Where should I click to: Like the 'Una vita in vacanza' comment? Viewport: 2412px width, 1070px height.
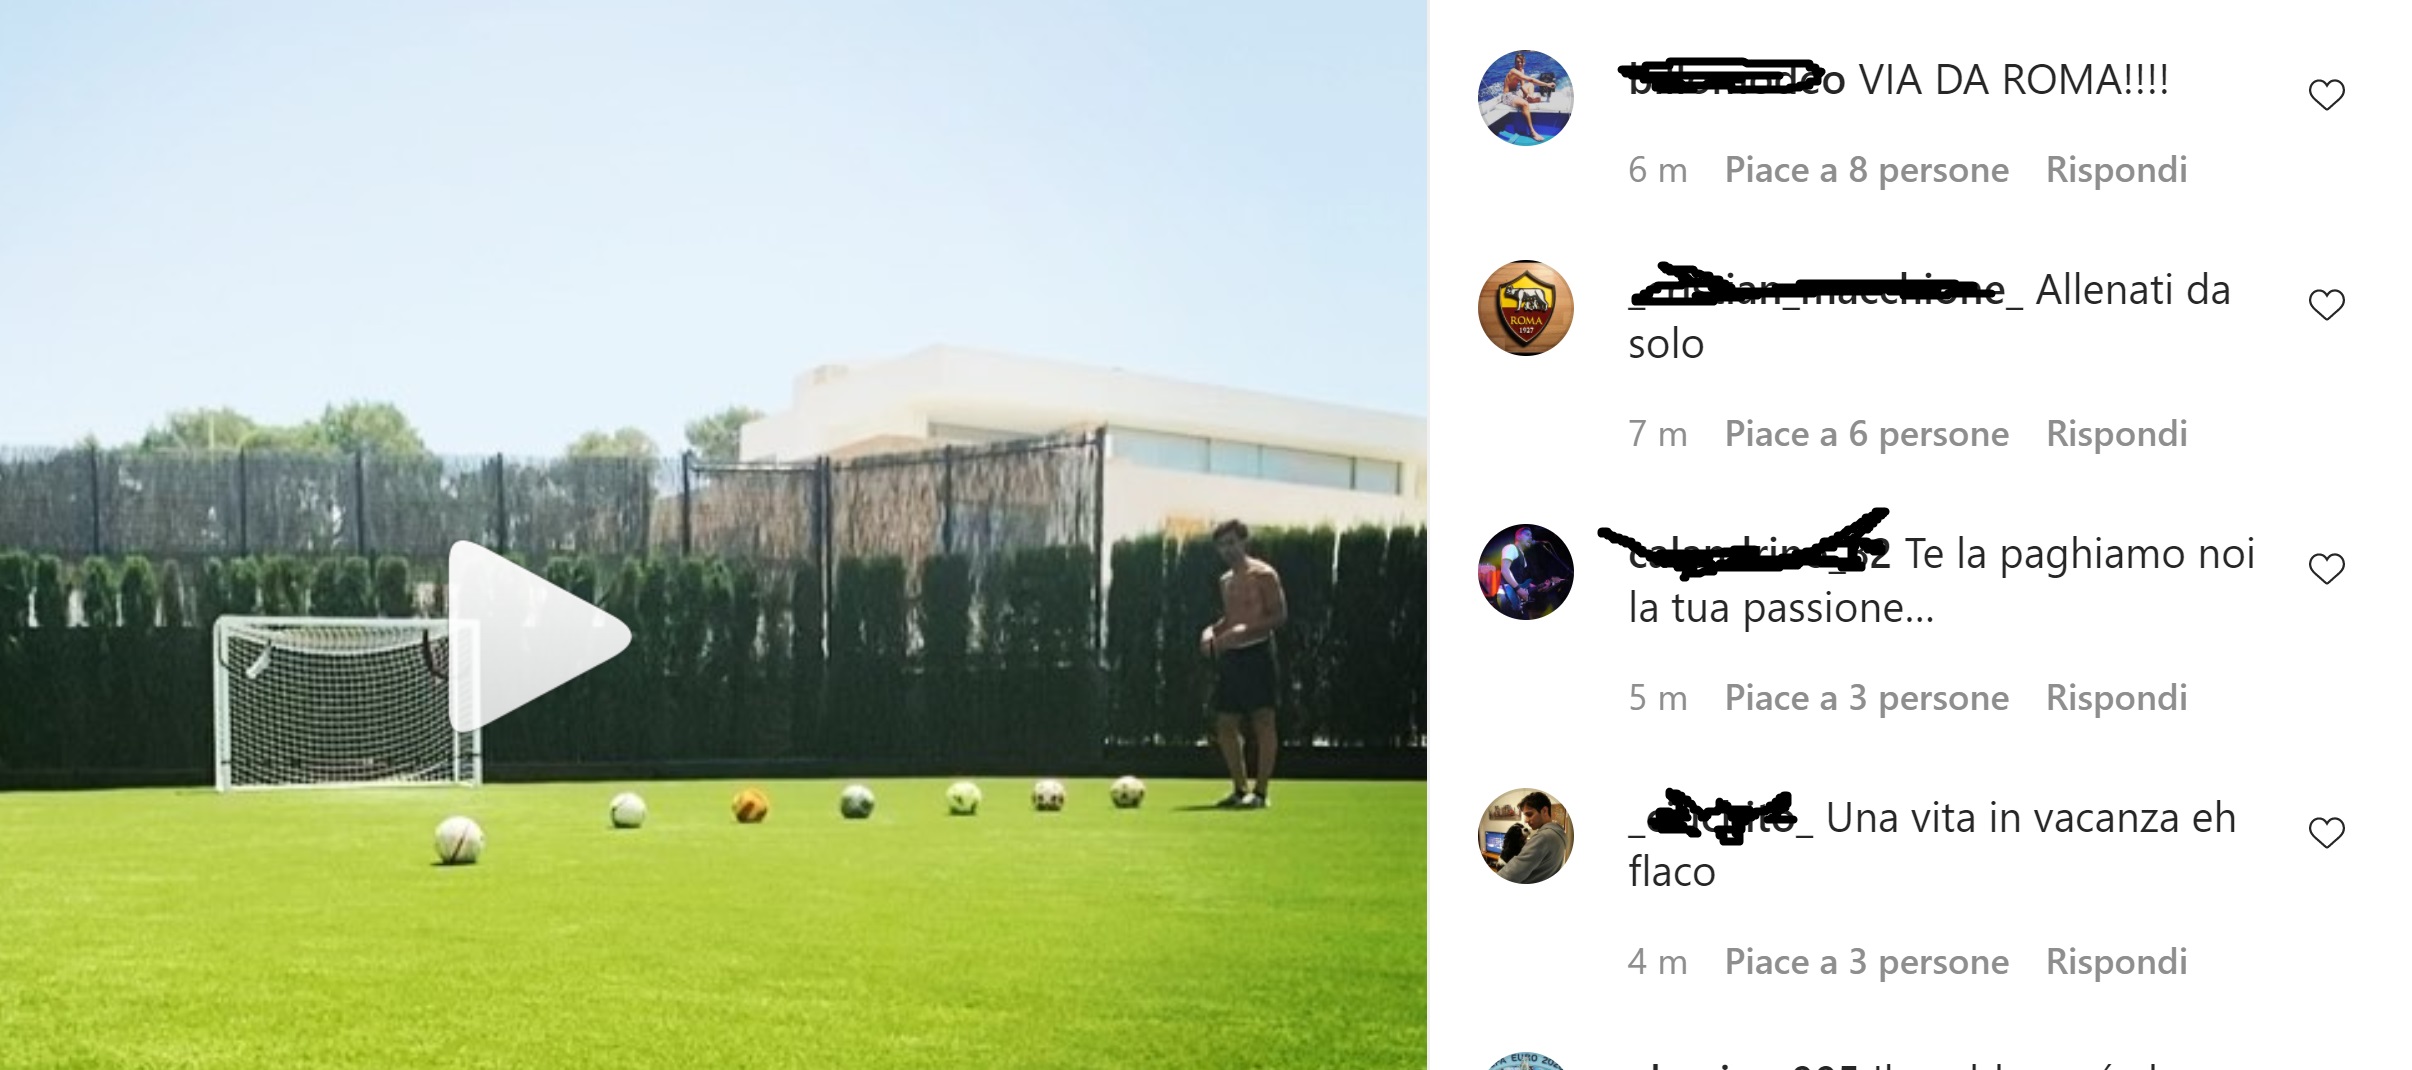(x=2326, y=833)
